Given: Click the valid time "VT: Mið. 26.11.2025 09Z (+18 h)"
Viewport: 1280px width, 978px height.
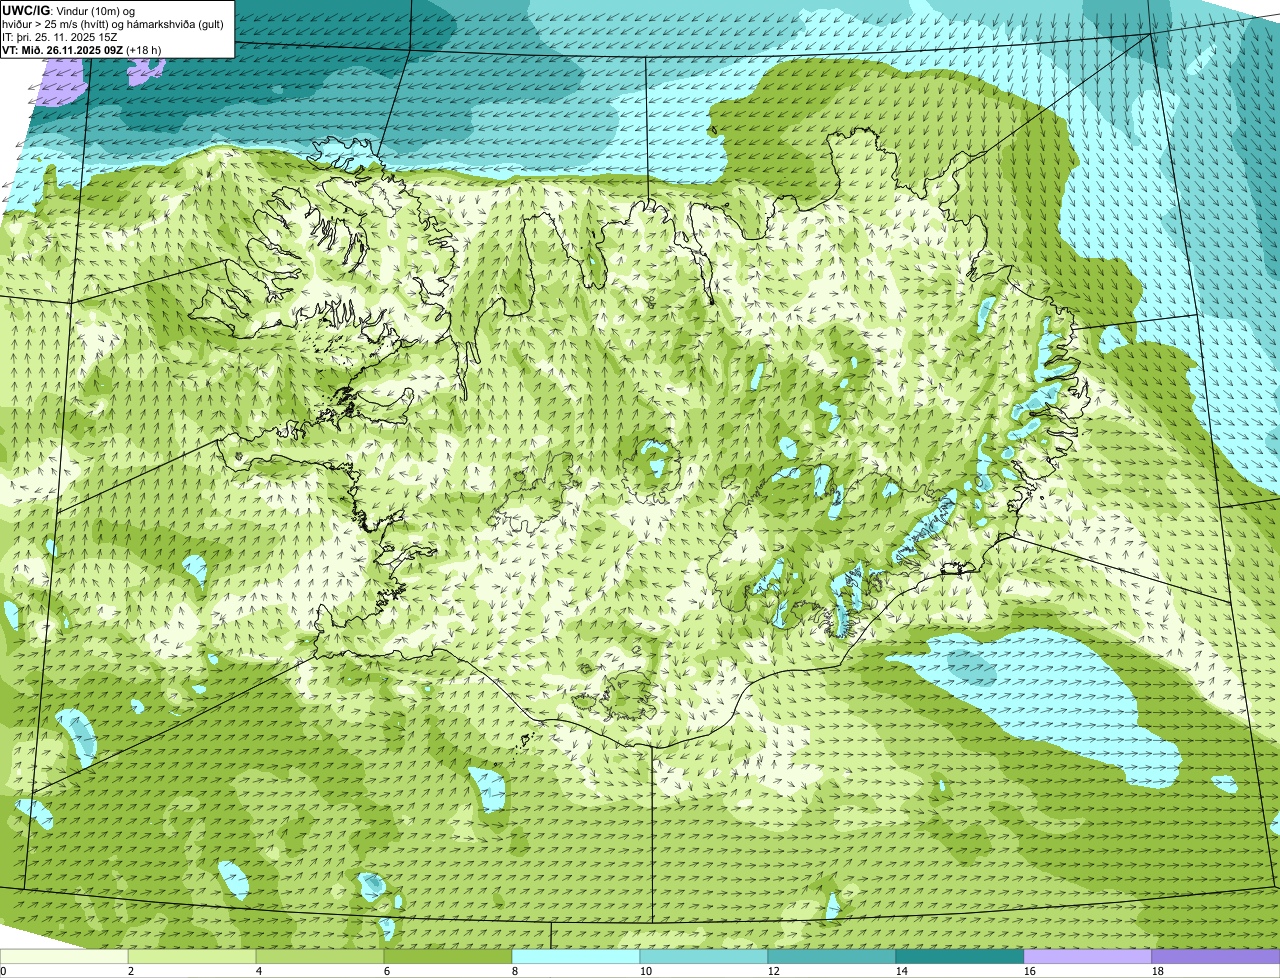Looking at the screenshot, I should coord(82,49).
